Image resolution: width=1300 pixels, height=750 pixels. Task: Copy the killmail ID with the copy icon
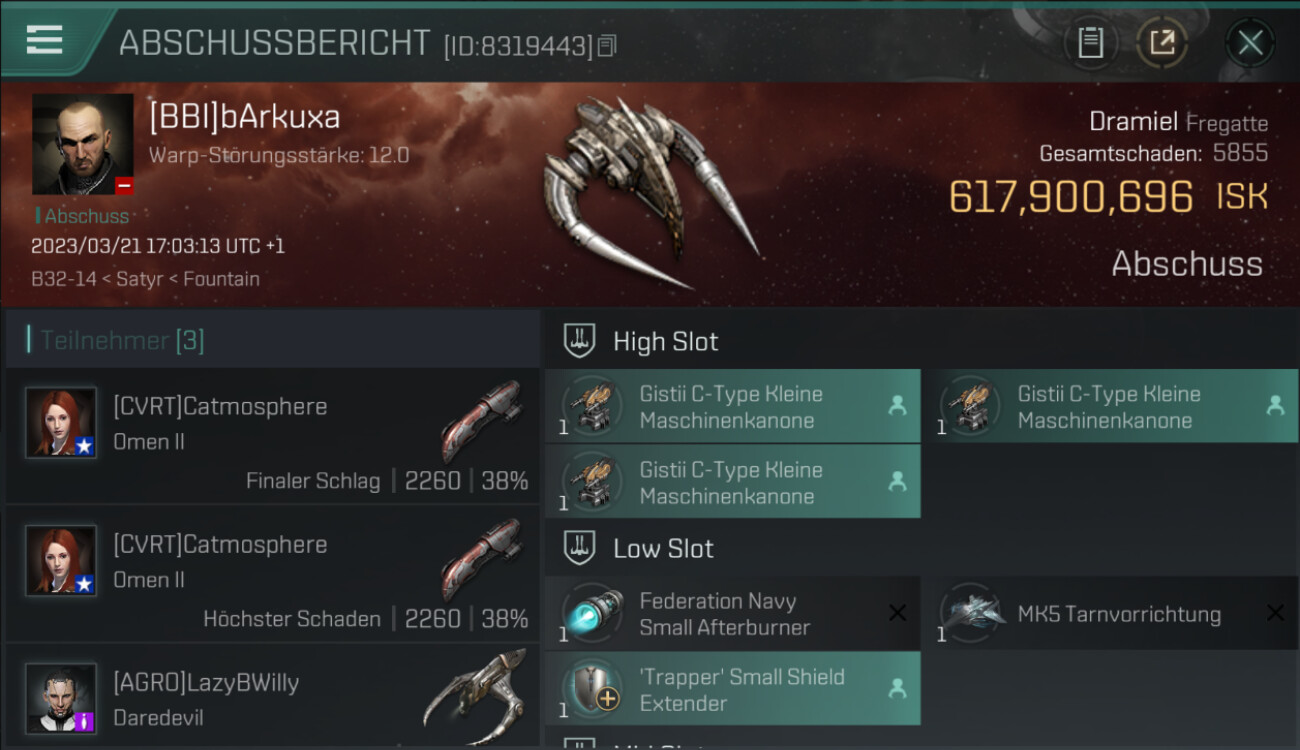click(607, 46)
